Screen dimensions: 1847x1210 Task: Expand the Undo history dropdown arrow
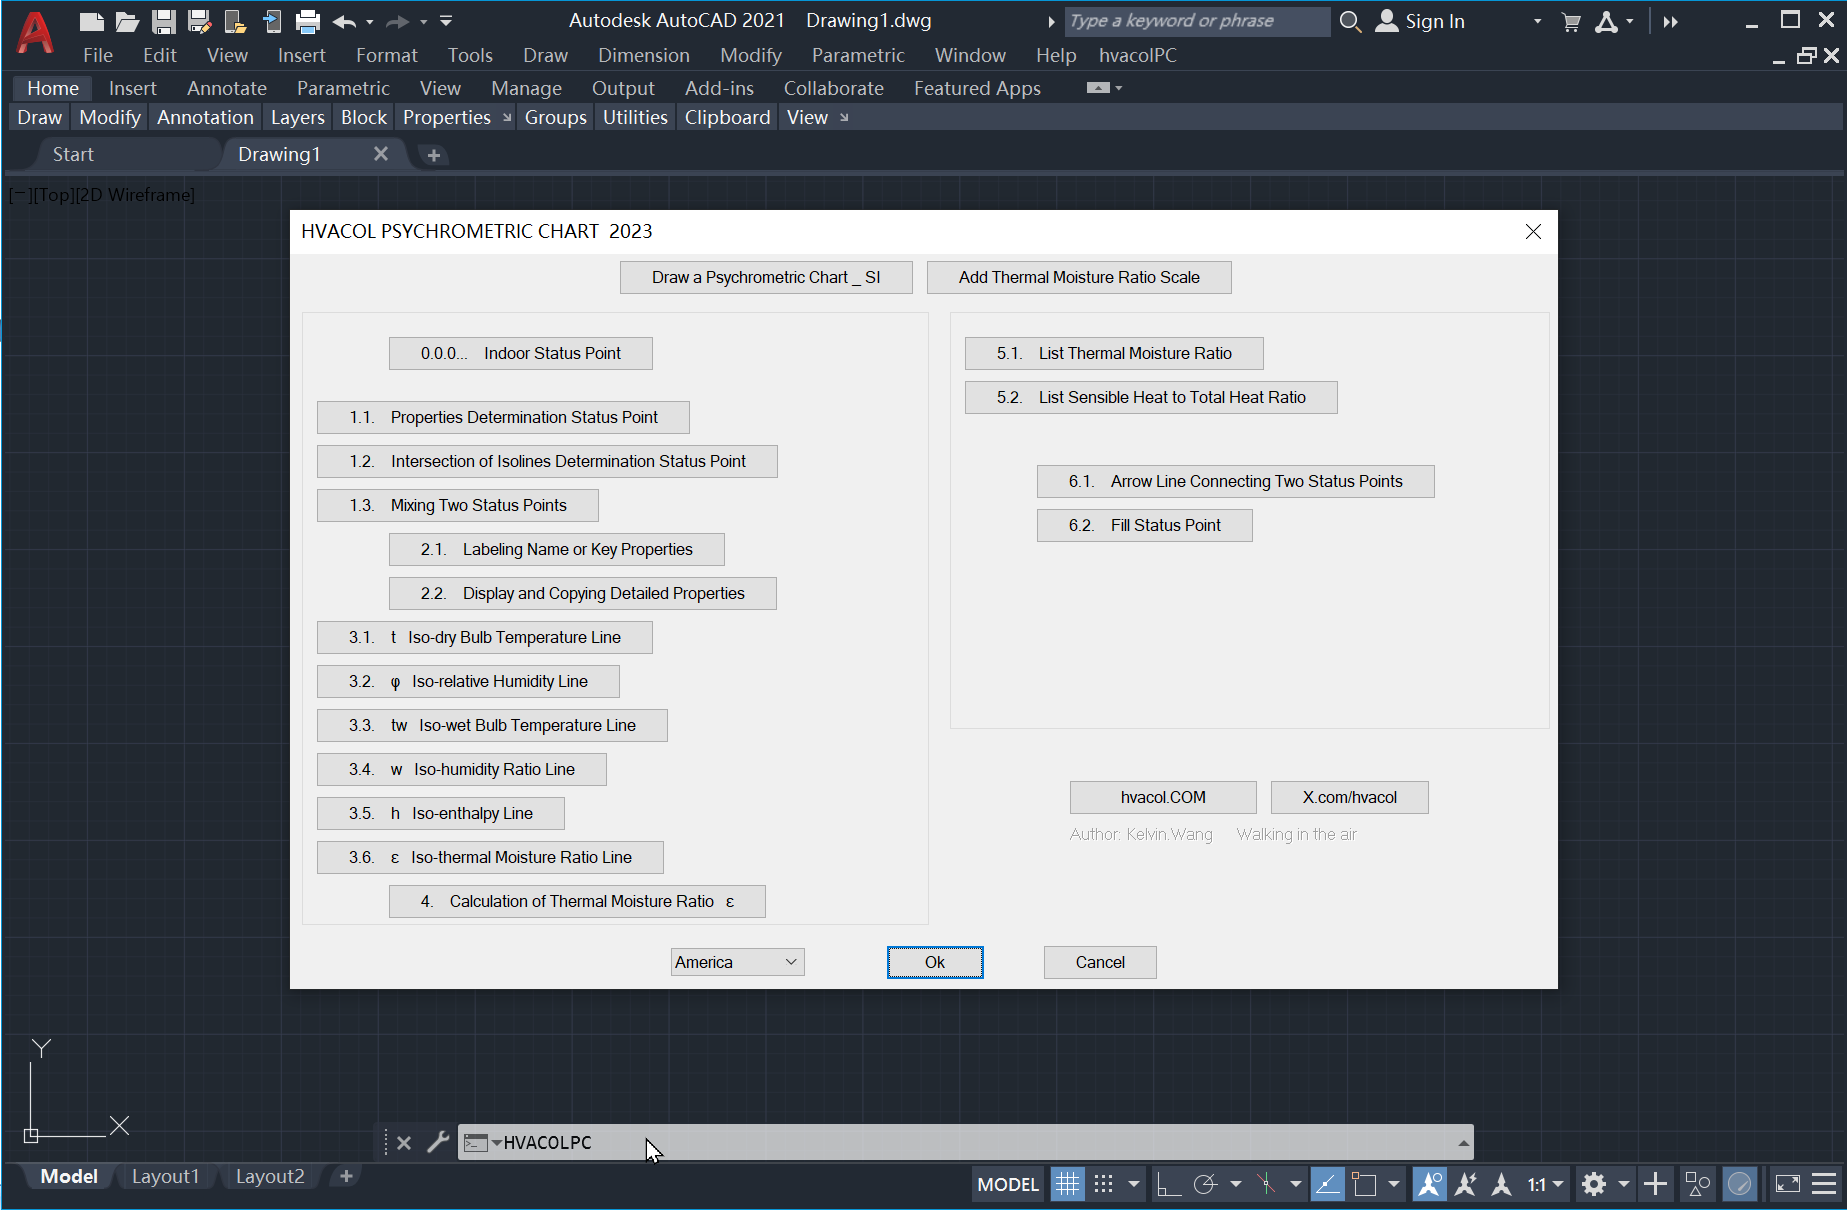click(370, 21)
